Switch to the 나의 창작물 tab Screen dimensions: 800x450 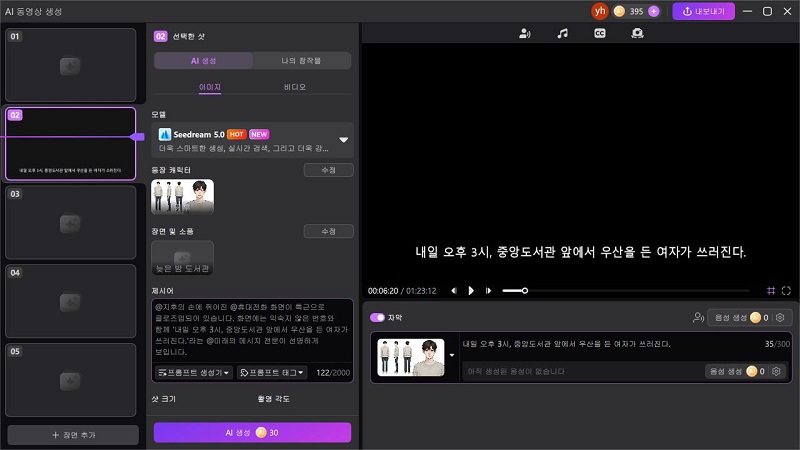301,61
